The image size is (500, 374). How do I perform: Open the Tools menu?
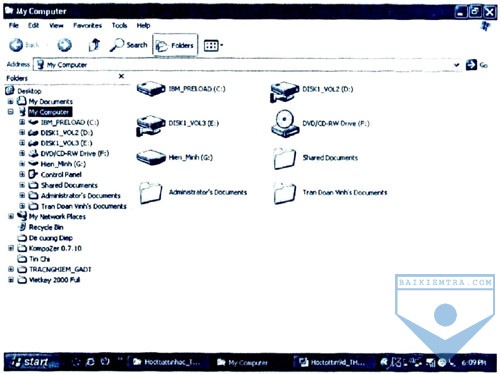[x=119, y=25]
